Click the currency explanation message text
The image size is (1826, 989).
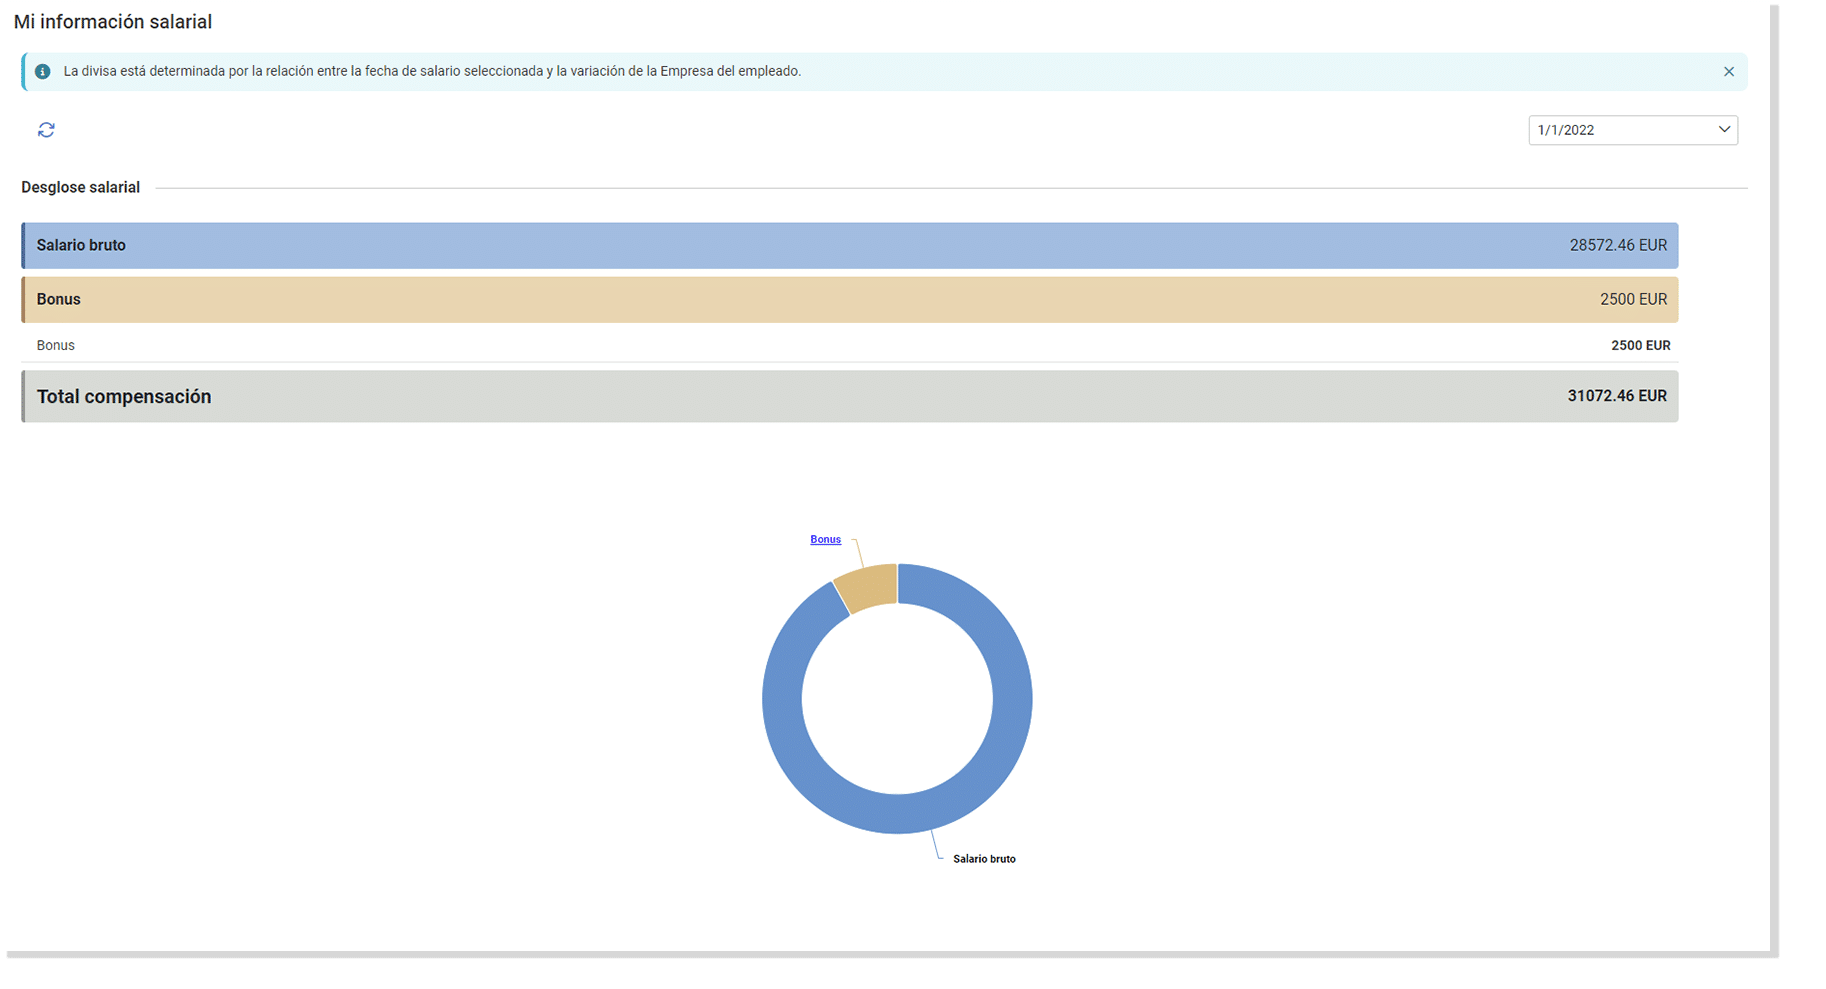[432, 72]
